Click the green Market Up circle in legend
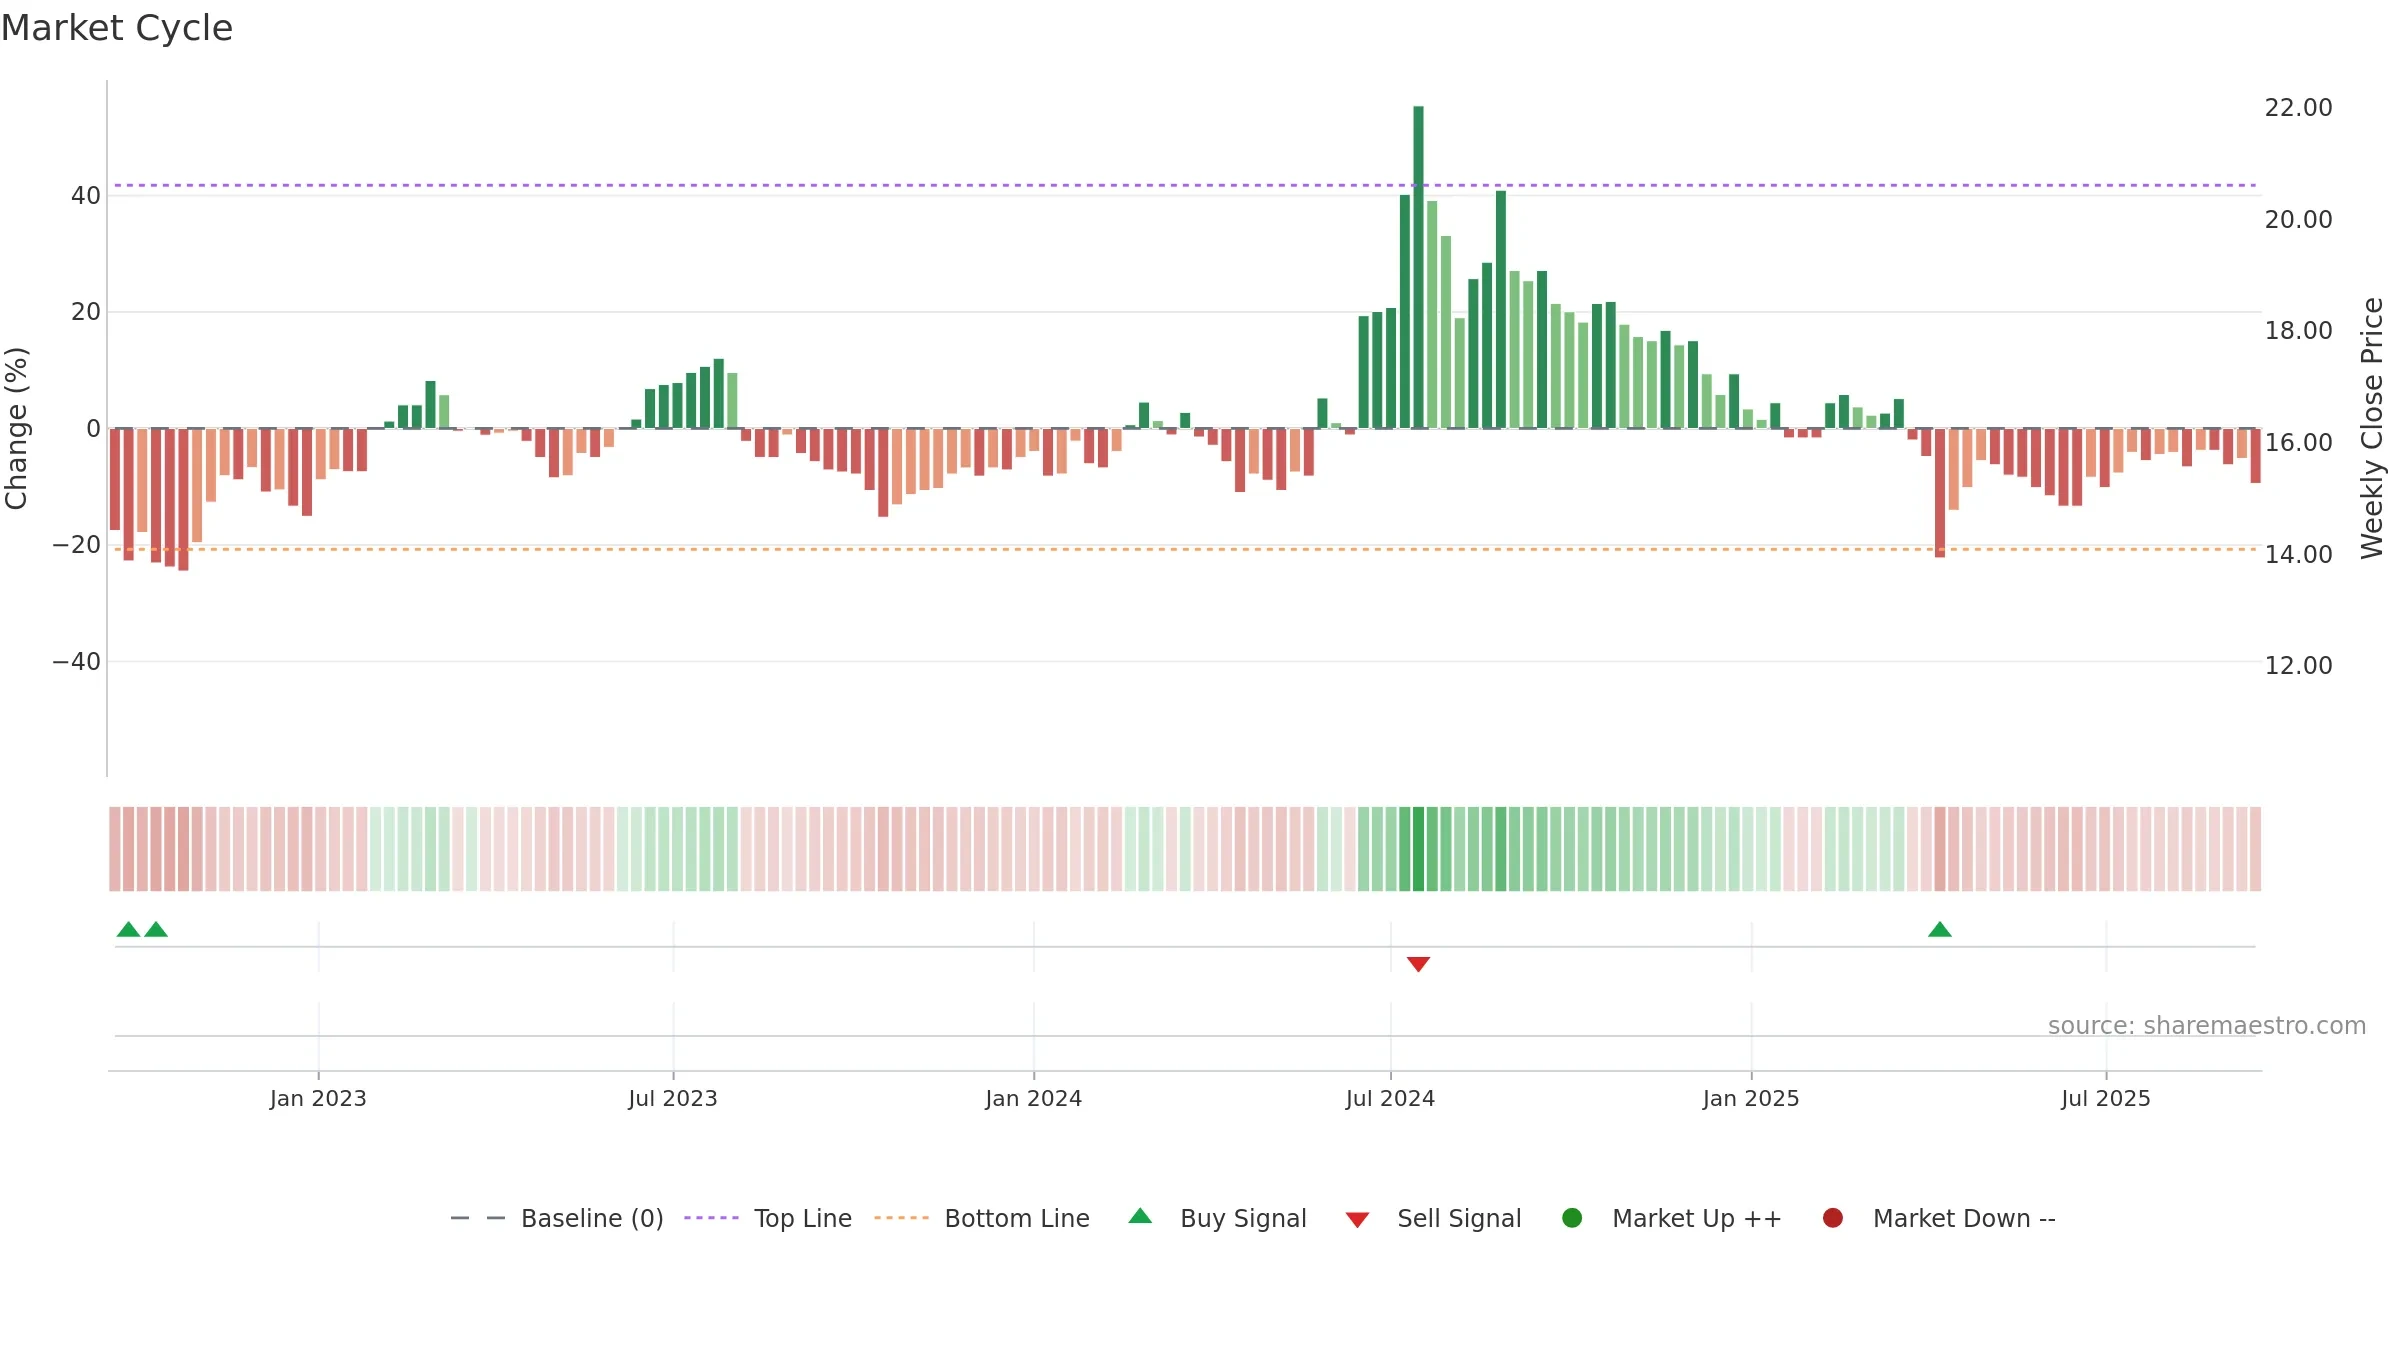Viewport: 2400px width, 1350px height. tap(1572, 1218)
